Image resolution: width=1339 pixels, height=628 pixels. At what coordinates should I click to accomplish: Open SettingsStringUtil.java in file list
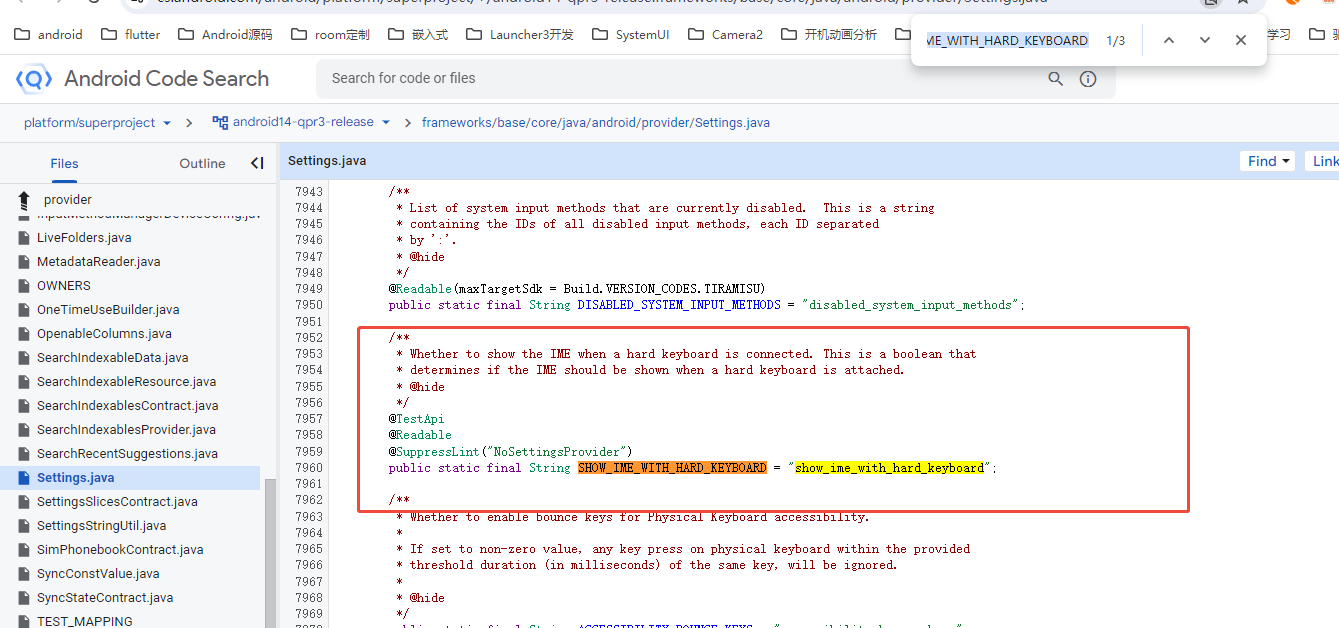click(101, 526)
